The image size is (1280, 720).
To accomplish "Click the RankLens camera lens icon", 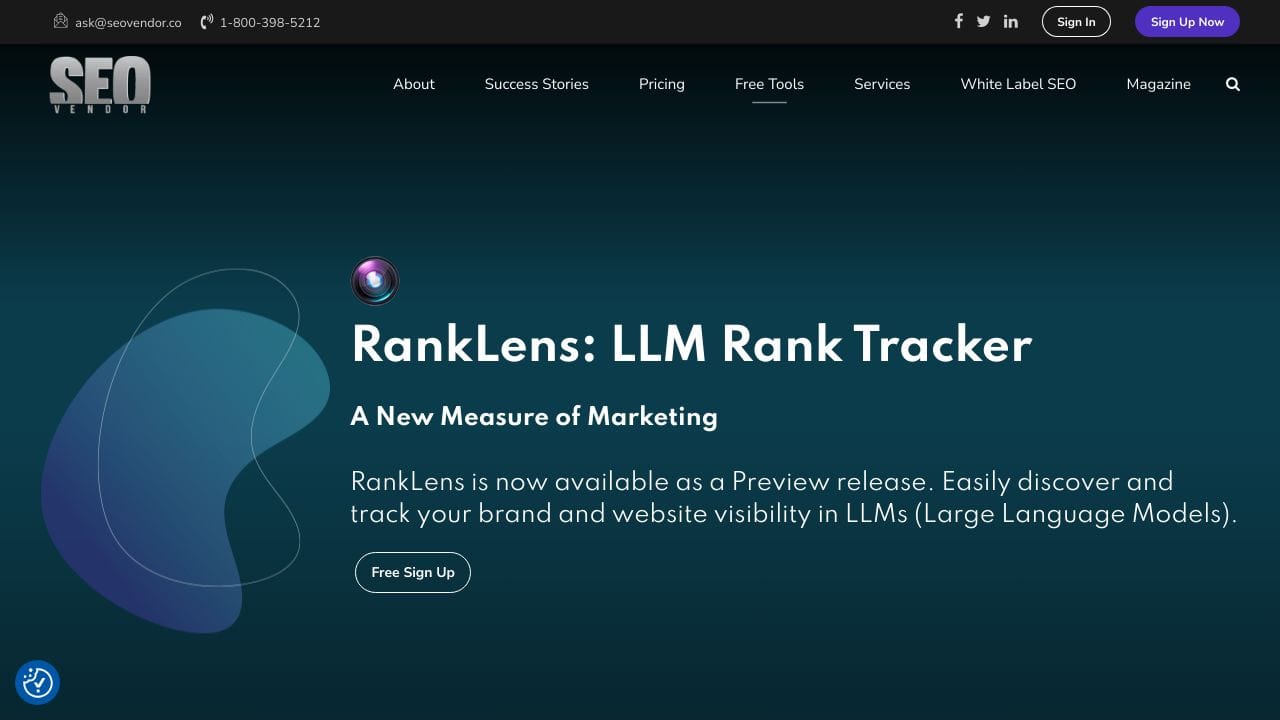I will (375, 281).
